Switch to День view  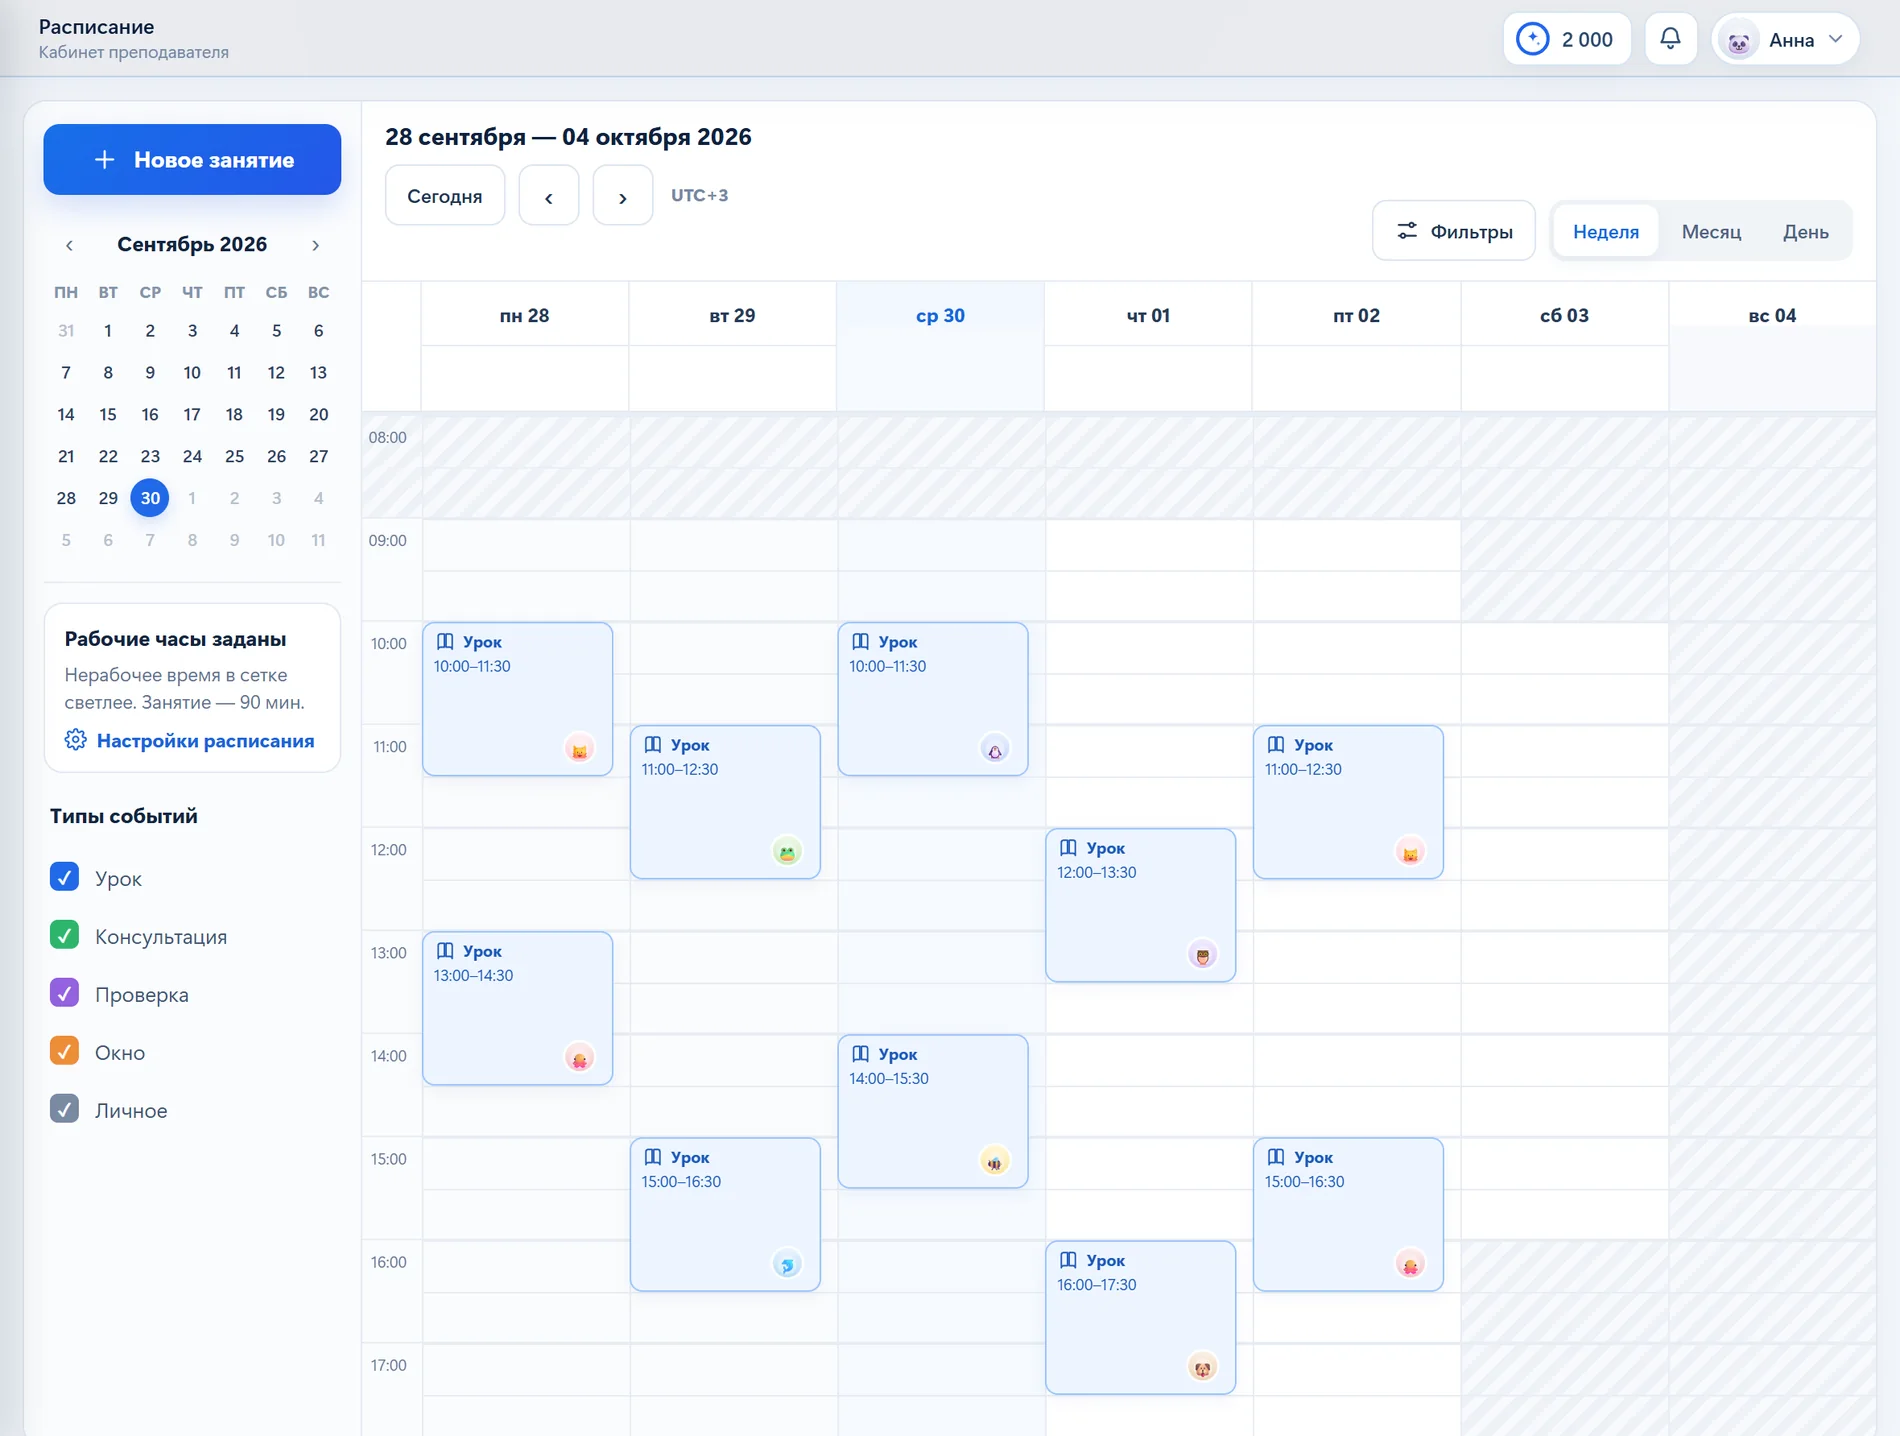click(1806, 231)
